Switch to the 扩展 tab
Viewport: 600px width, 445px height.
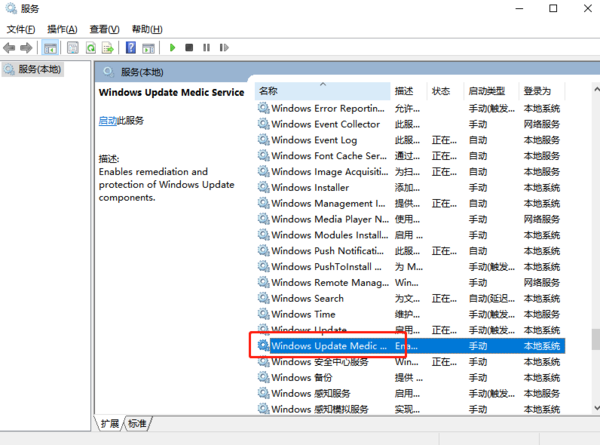tap(110, 424)
